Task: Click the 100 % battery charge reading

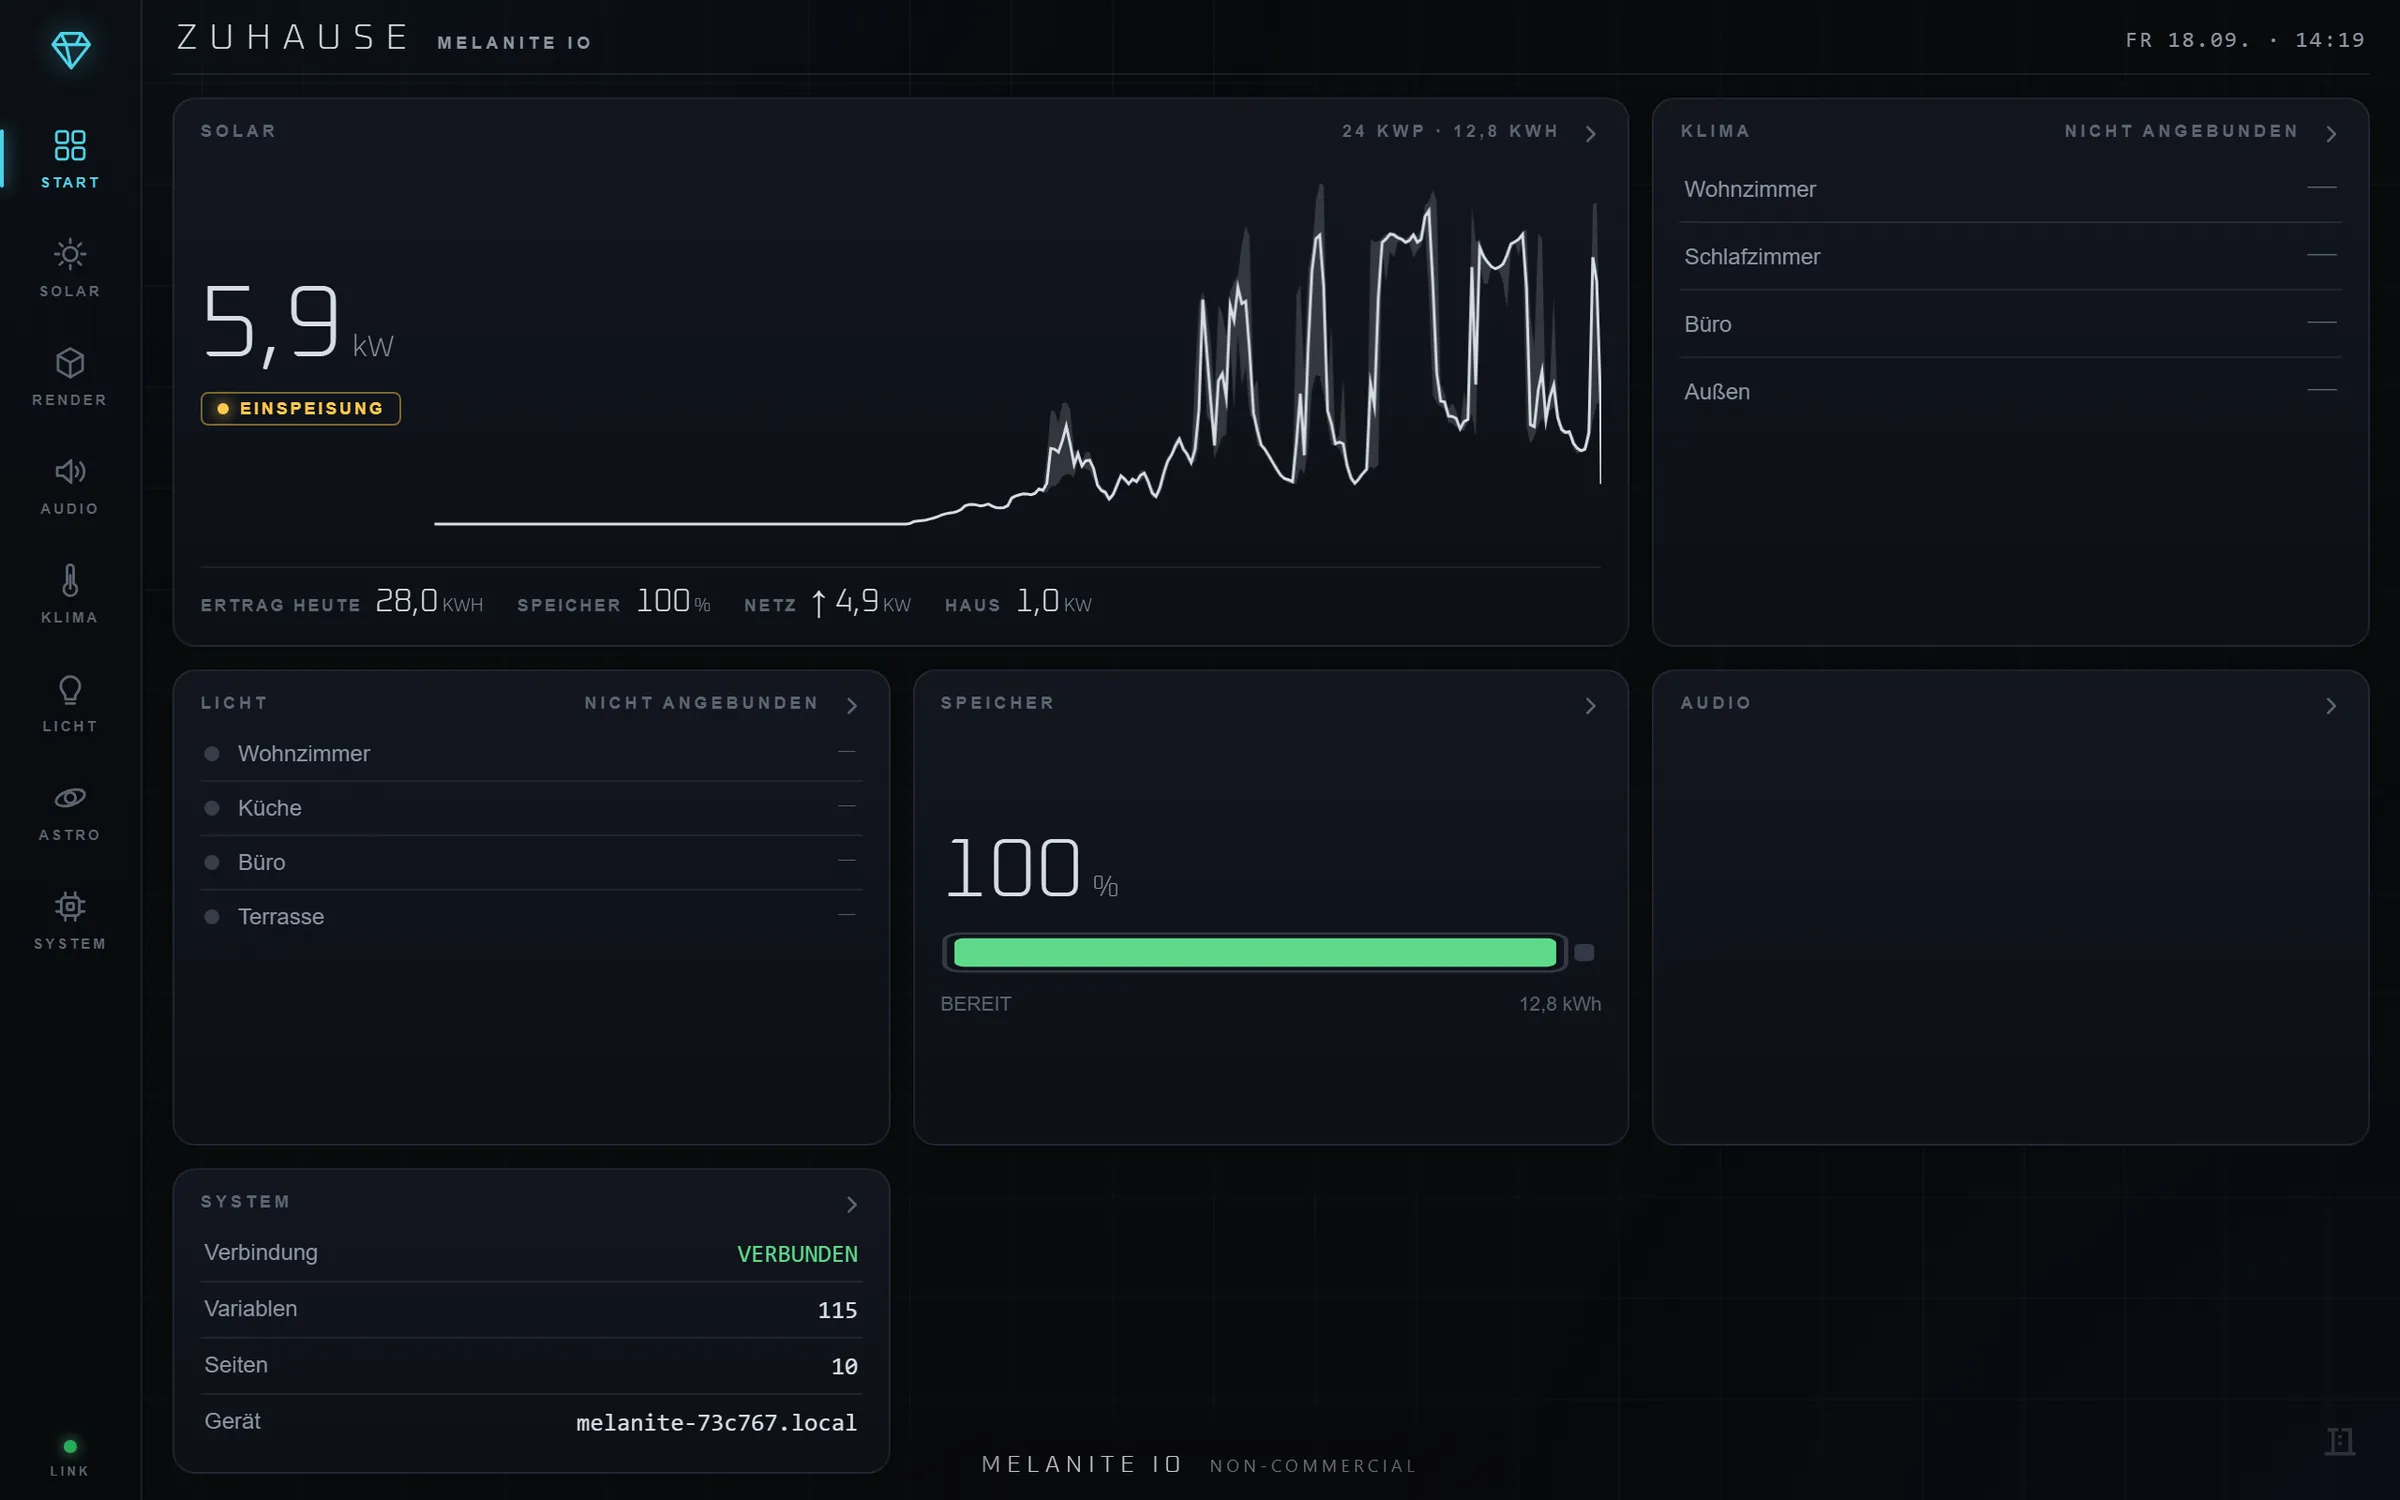Action: tap(1031, 868)
